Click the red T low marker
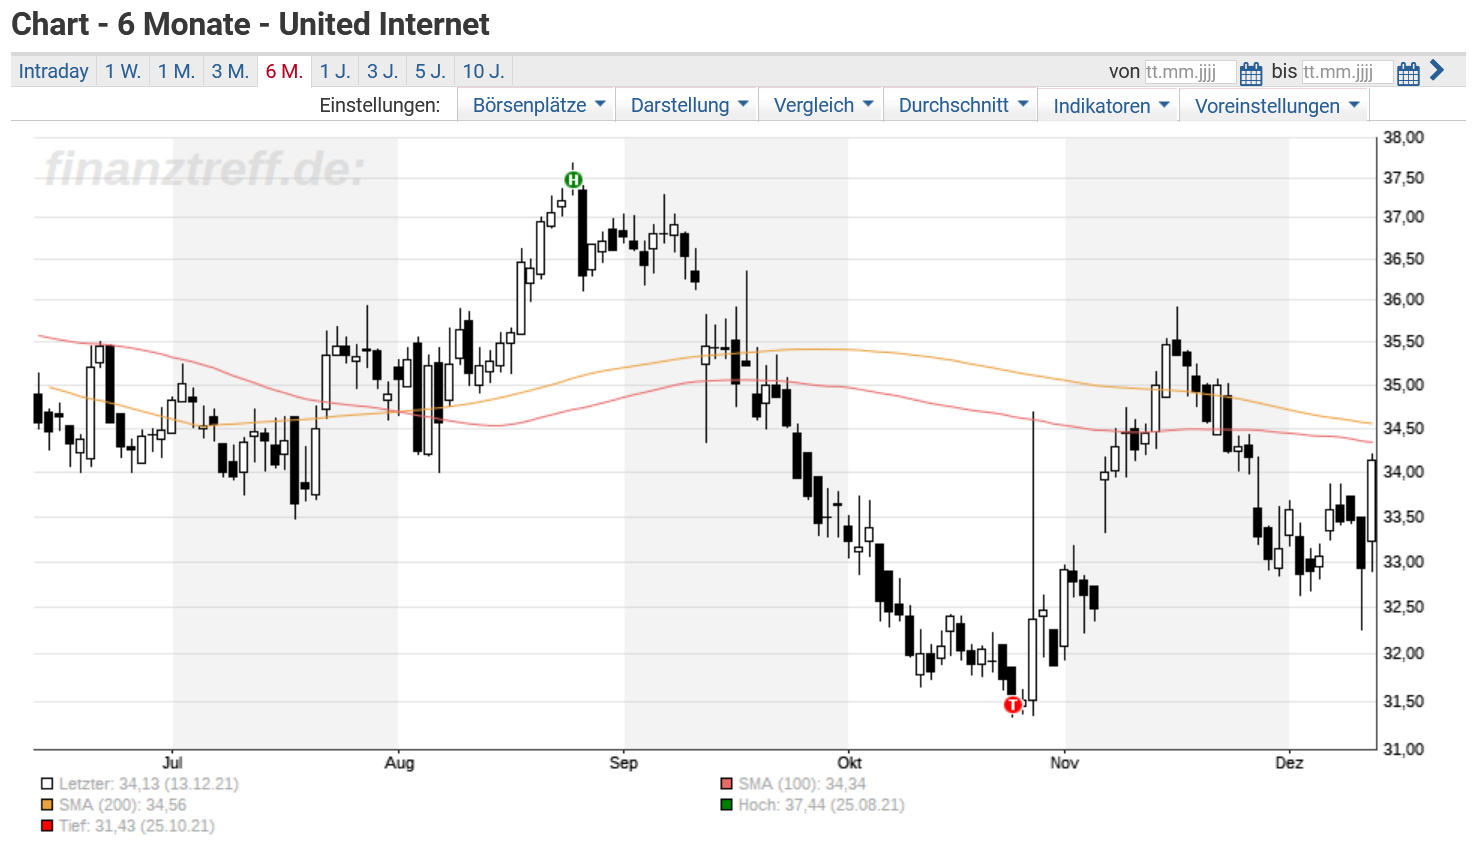Viewport: 1473px width, 846px height. coord(1013,705)
